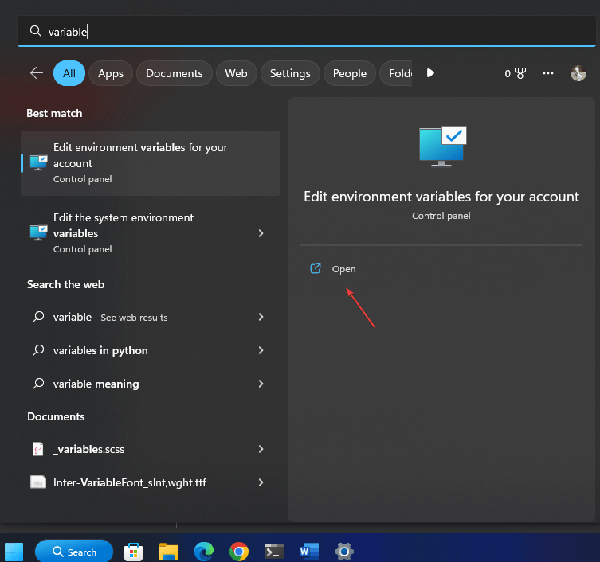600x562 pixels.
Task: Expand chevron for 'variable meaning'
Action: pos(261,384)
